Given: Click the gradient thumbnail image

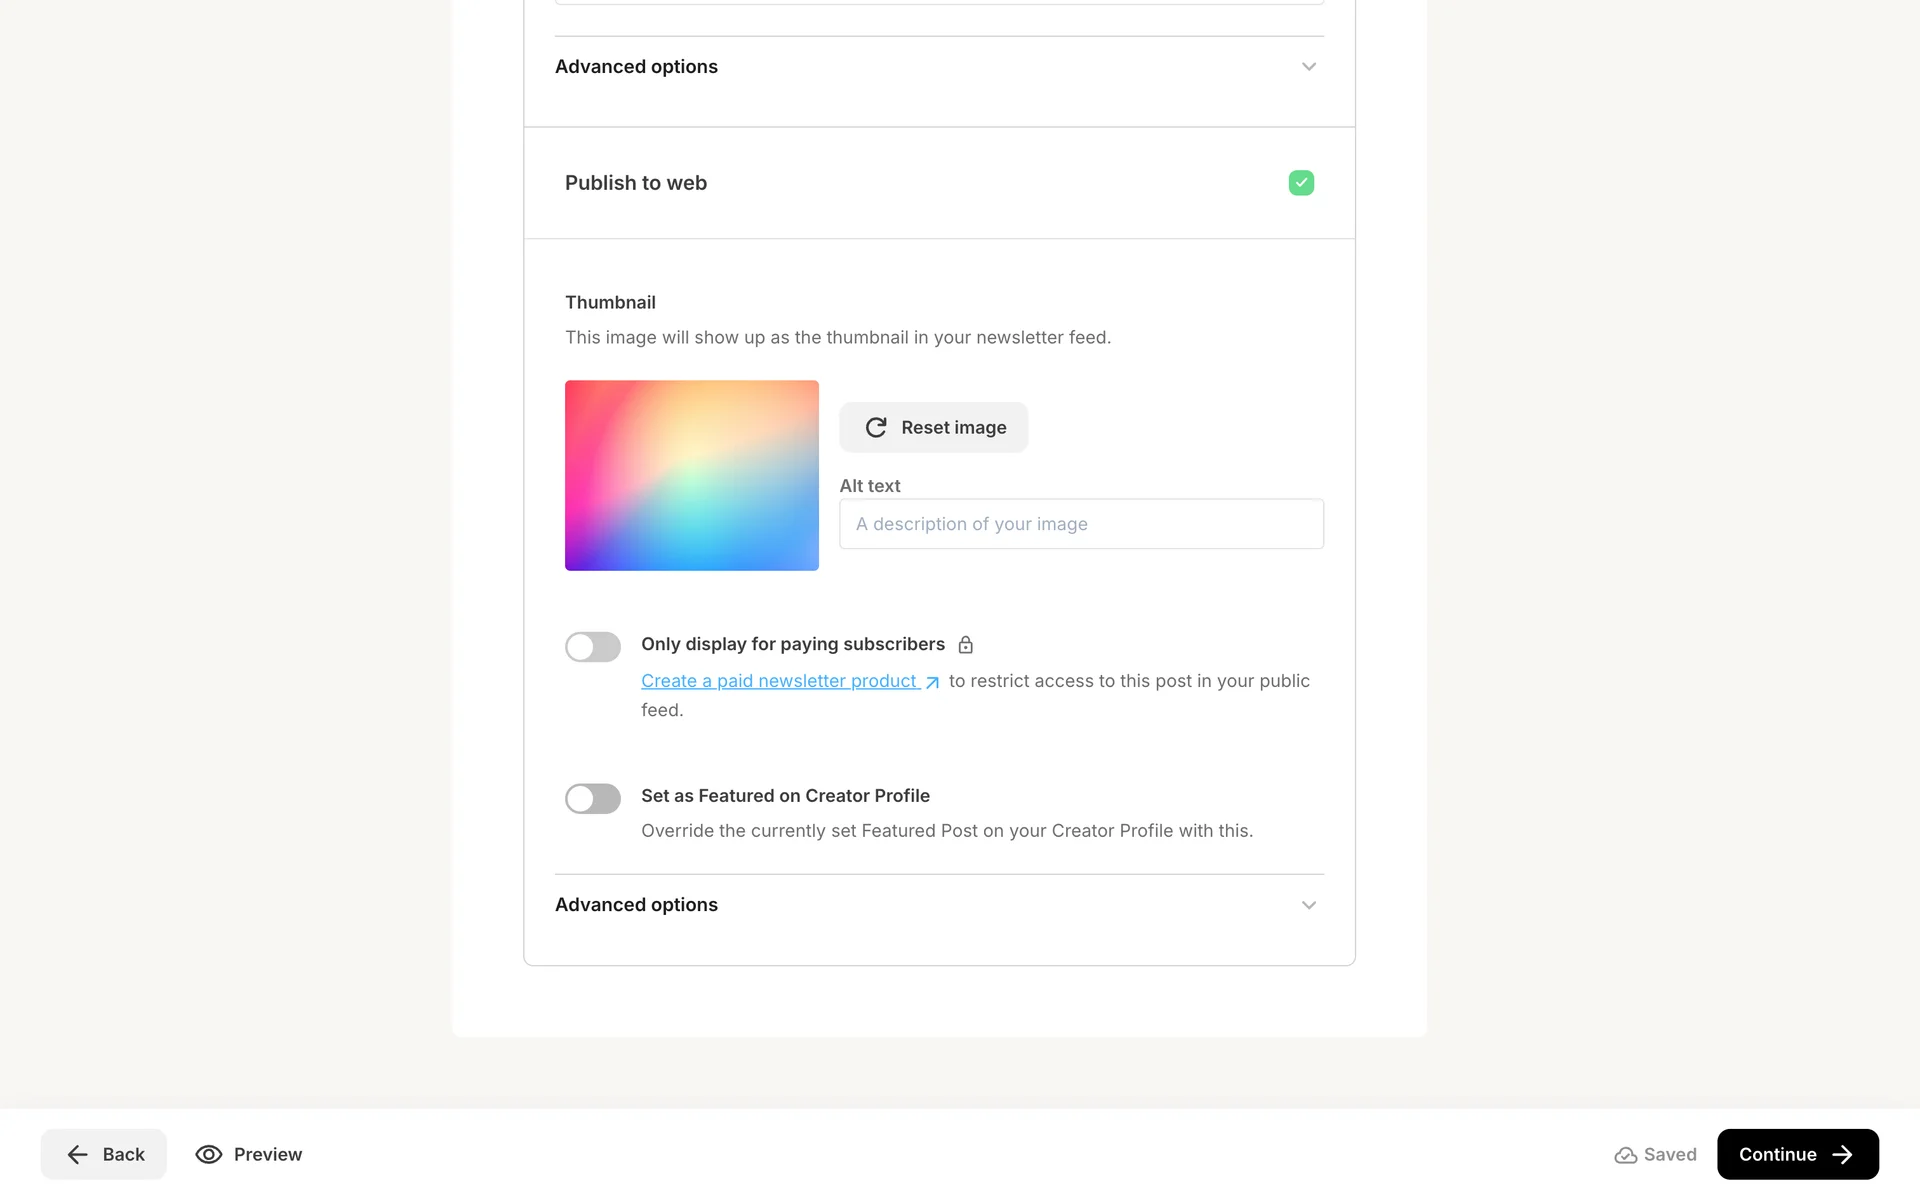Looking at the screenshot, I should [x=691, y=475].
